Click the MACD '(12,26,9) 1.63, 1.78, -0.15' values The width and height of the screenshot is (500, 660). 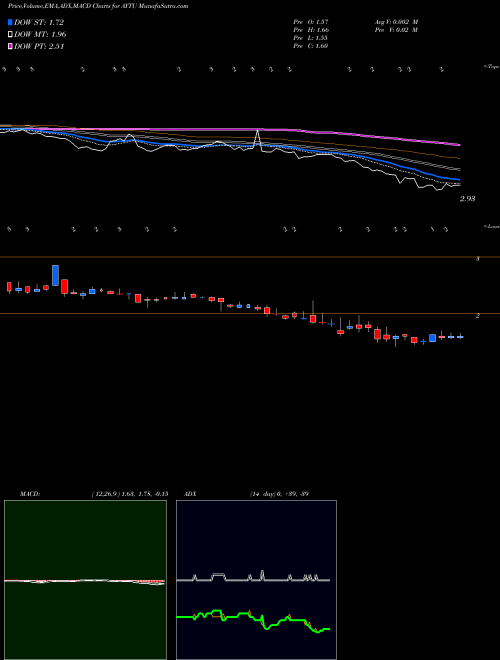[x=130, y=494]
